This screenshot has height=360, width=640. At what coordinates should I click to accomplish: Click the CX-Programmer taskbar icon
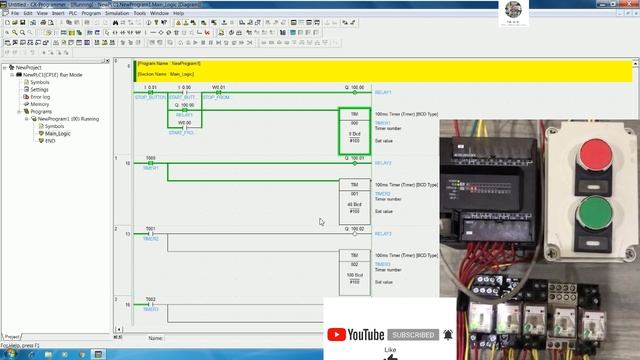click(x=98, y=354)
